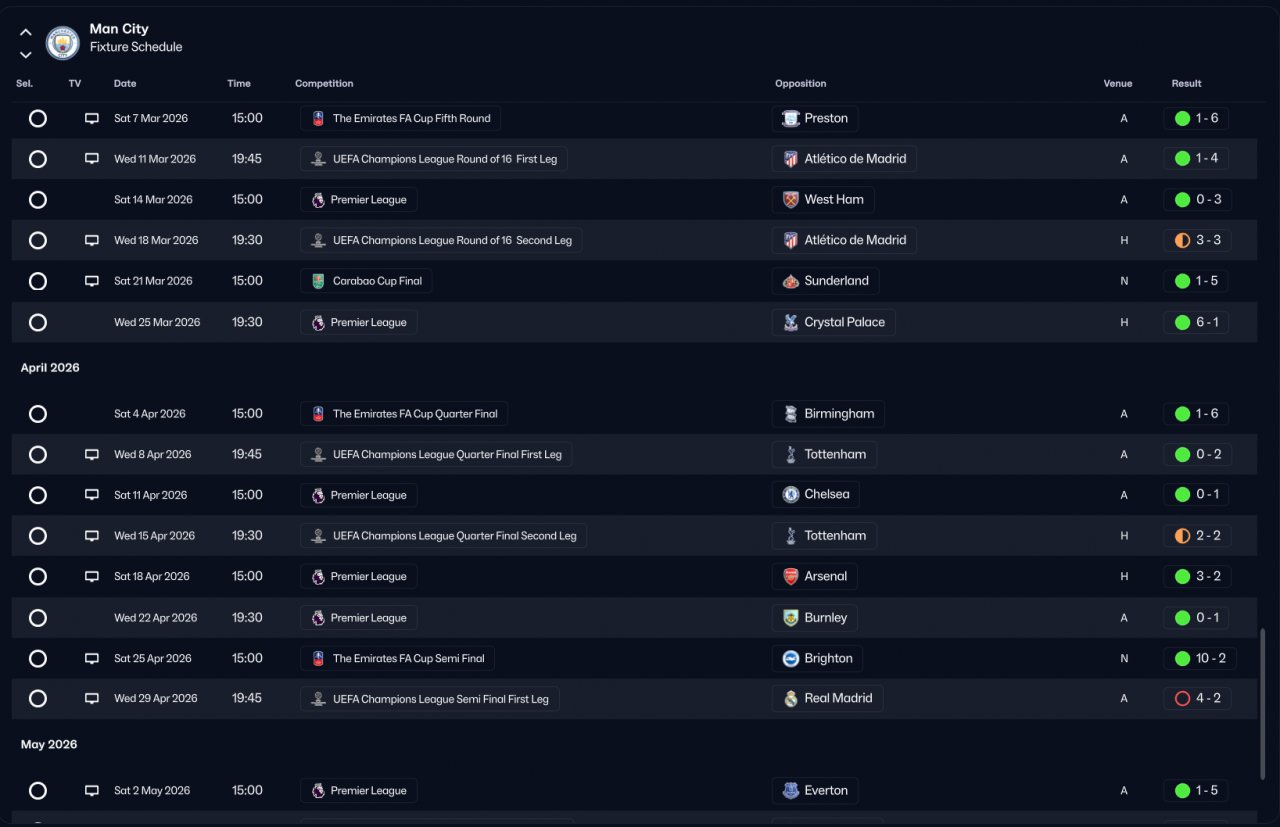Click the Sunderland club badge
Screen dimensions: 1280x827
pyautogui.click(x=791, y=281)
